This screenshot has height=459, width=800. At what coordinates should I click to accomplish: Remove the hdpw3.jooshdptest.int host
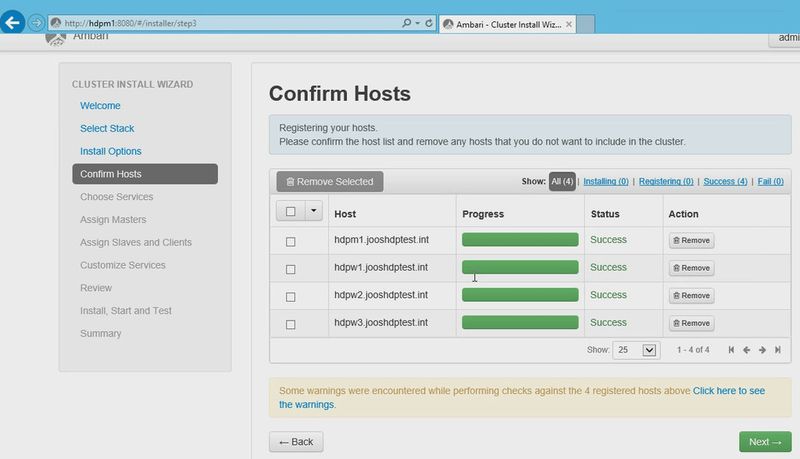pyautogui.click(x=691, y=323)
